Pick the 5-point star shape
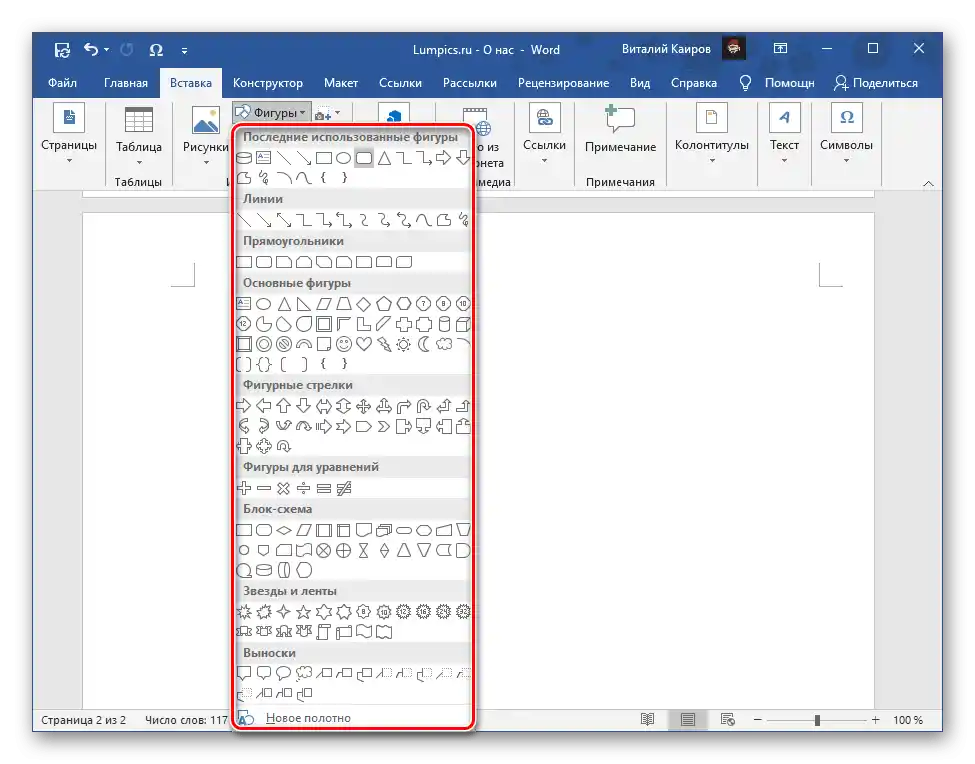 pyautogui.click(x=304, y=612)
